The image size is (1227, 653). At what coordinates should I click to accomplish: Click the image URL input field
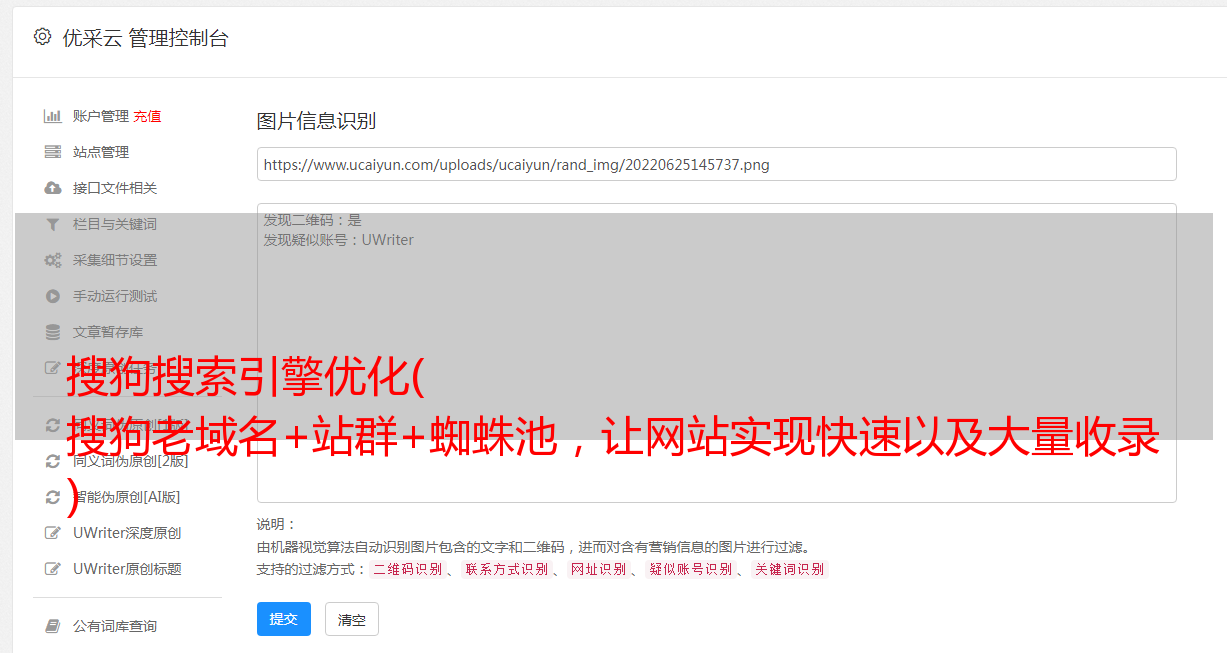coord(716,164)
